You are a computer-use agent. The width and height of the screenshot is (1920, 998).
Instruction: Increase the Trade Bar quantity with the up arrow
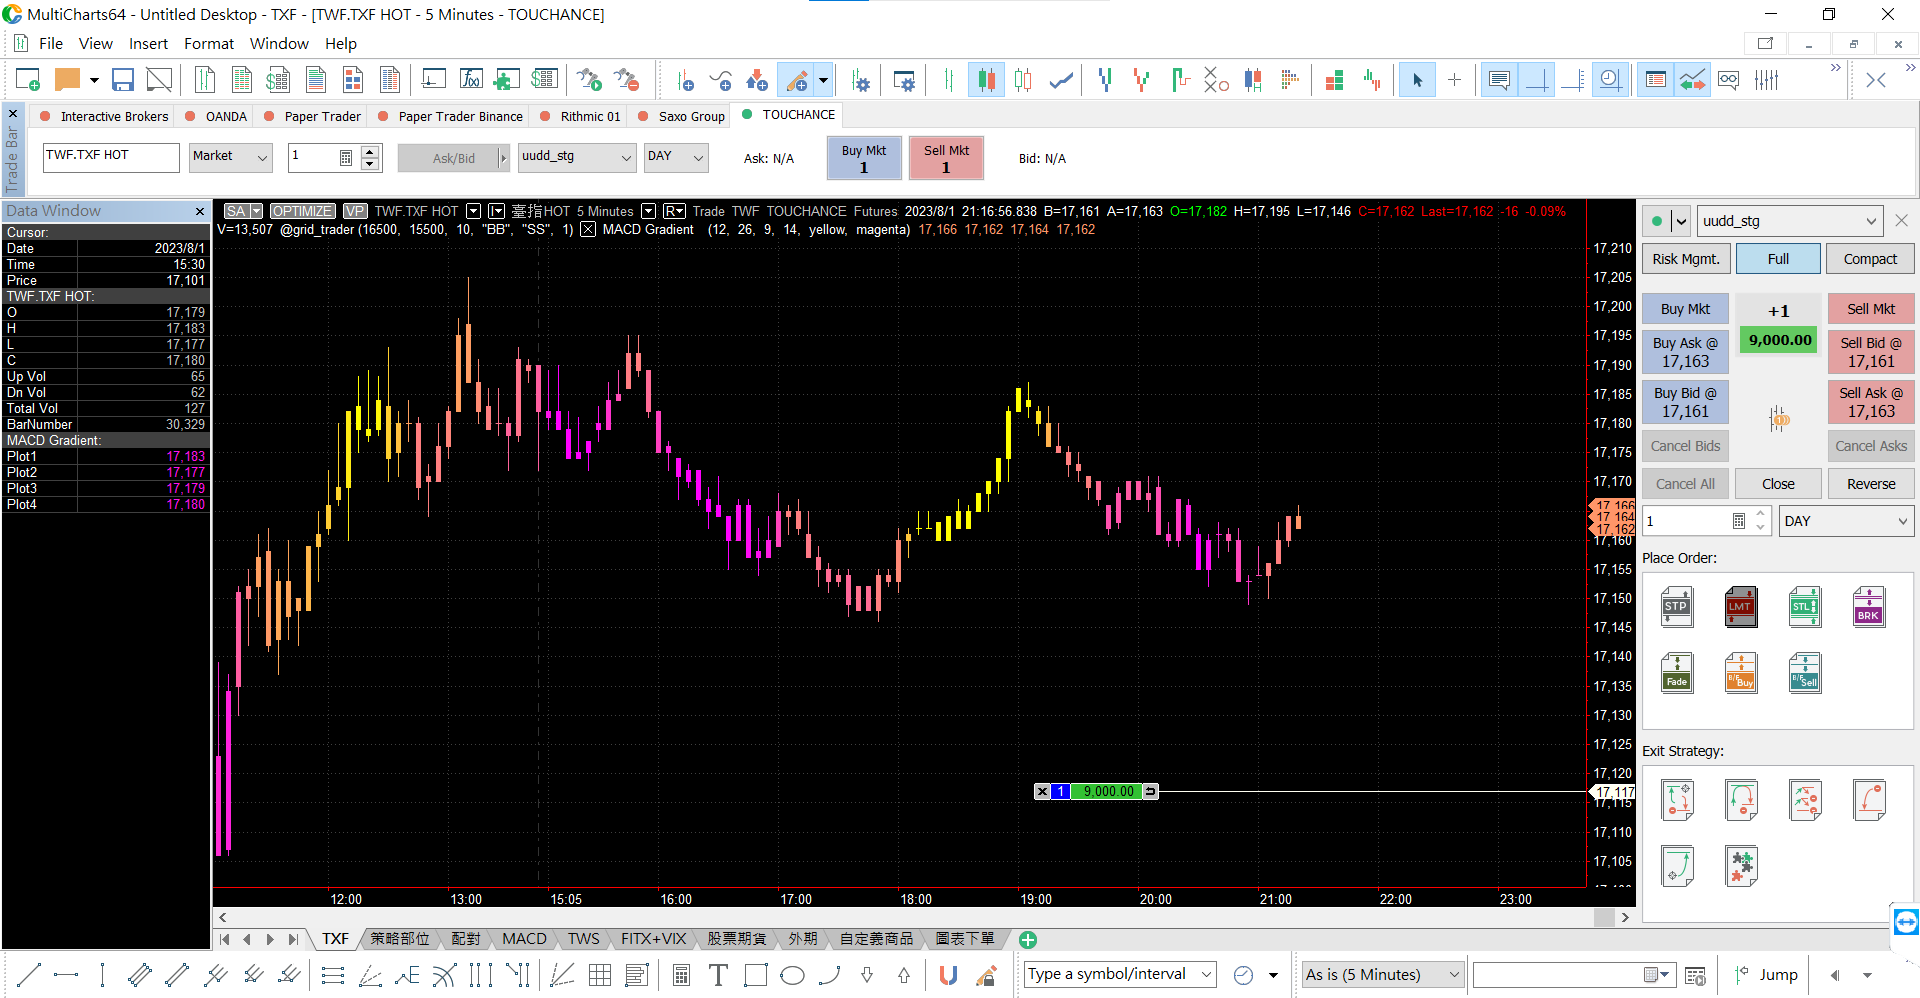click(370, 151)
